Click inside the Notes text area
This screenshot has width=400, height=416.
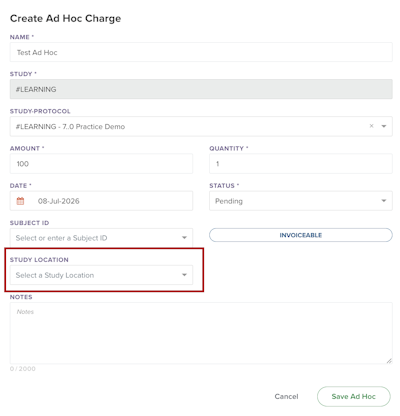(201, 333)
